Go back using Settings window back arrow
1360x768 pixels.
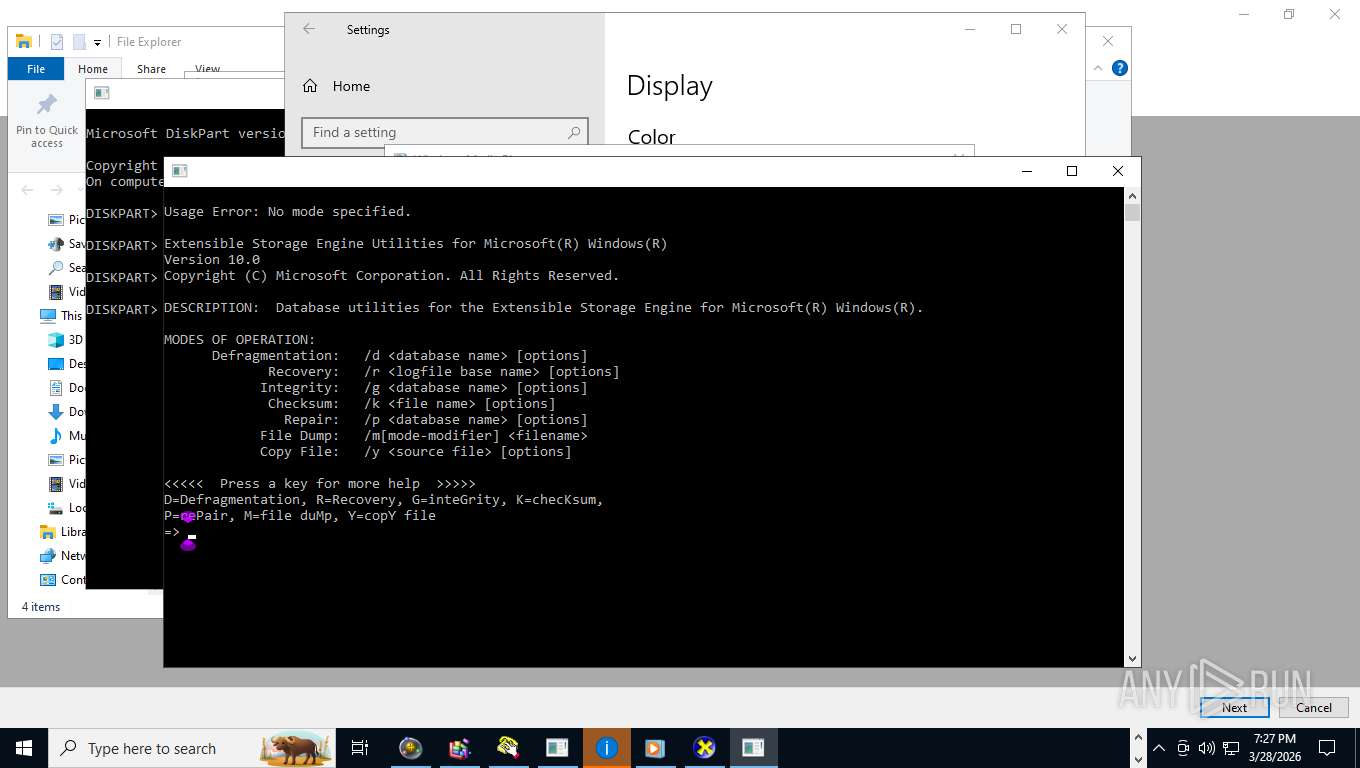309,29
